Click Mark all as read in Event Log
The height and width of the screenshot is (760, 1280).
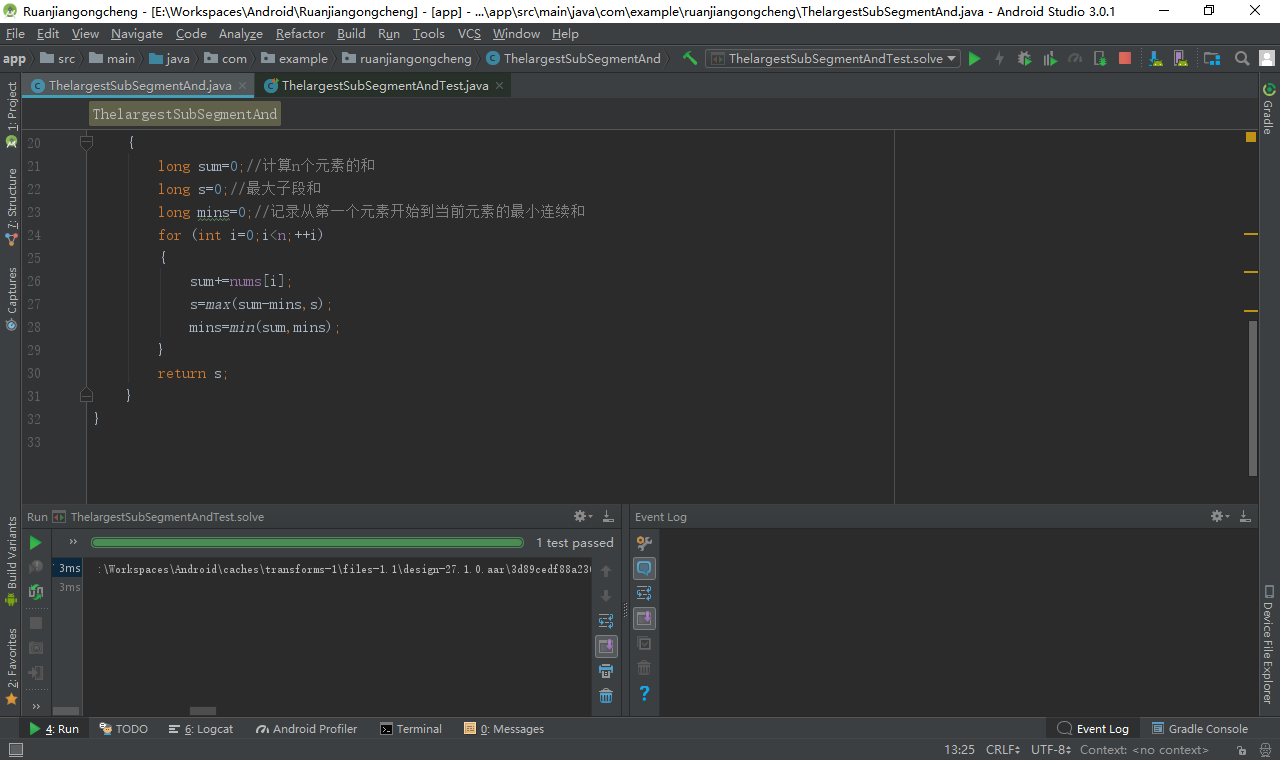[x=644, y=643]
